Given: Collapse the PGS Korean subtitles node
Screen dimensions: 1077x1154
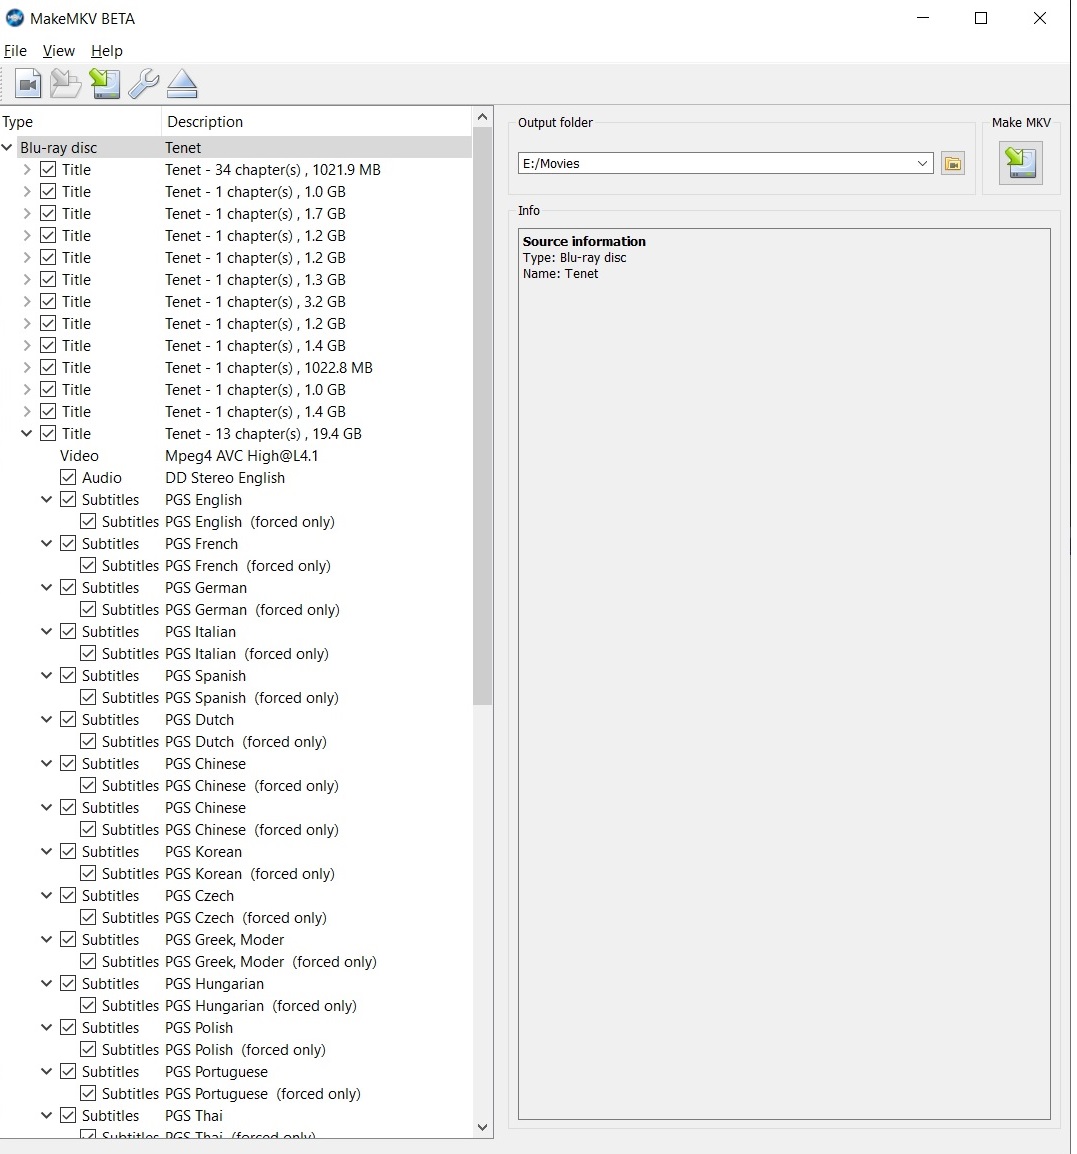Looking at the screenshot, I should pos(46,852).
